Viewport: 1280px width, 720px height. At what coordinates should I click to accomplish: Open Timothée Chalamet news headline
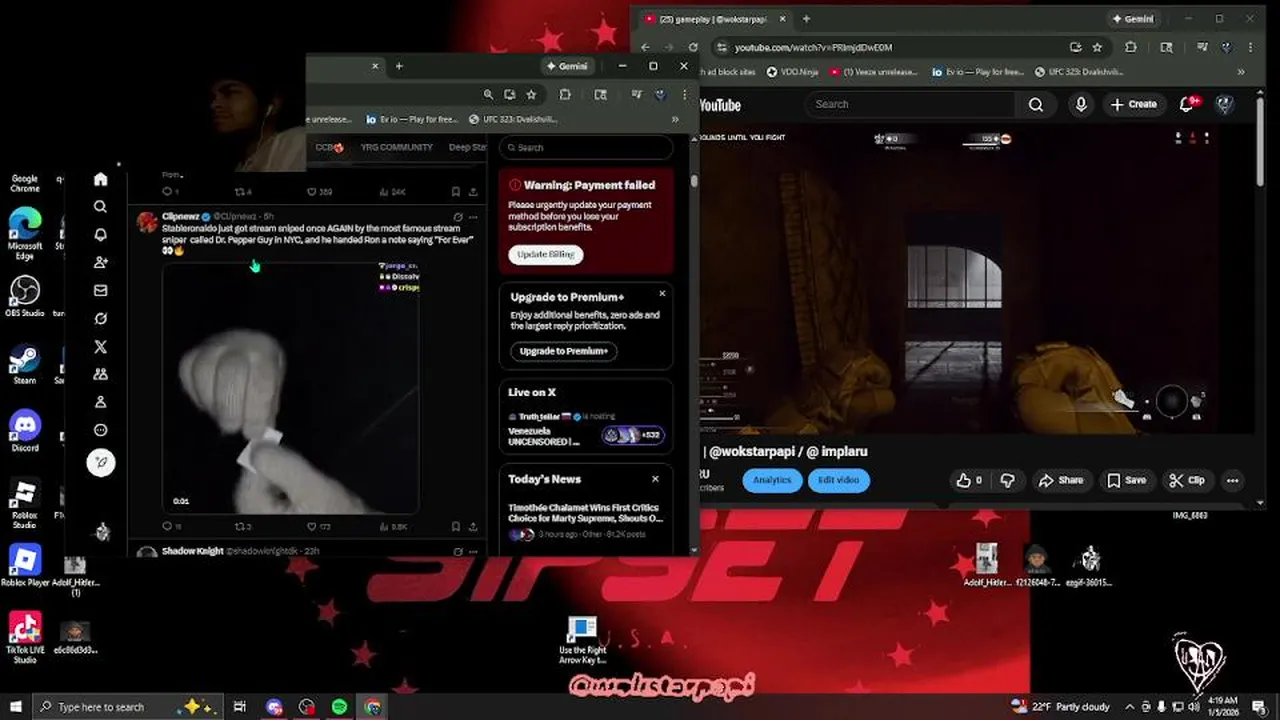tap(585, 513)
